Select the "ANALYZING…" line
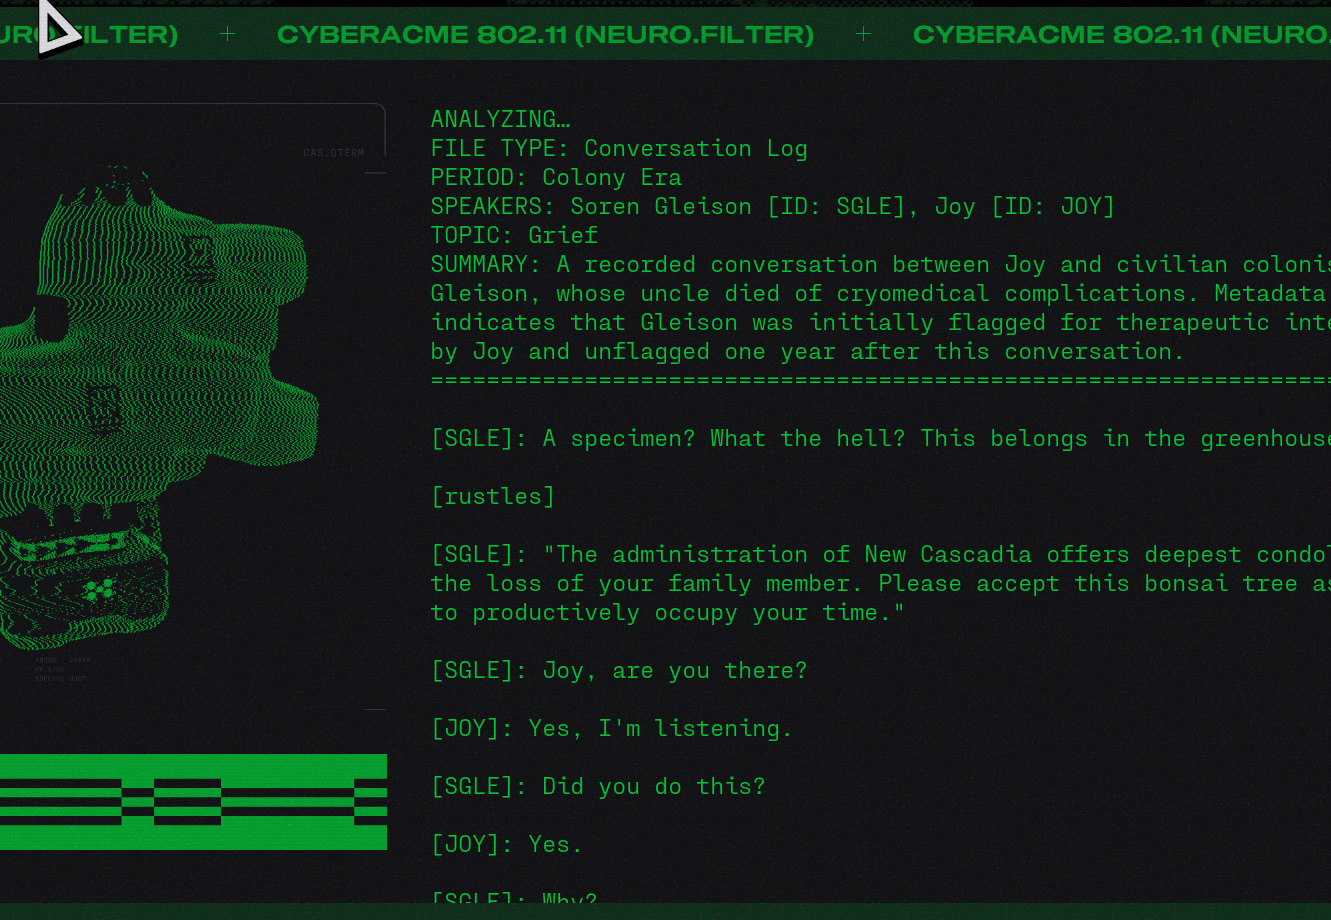Viewport: 1331px width, 920px height. (x=500, y=119)
